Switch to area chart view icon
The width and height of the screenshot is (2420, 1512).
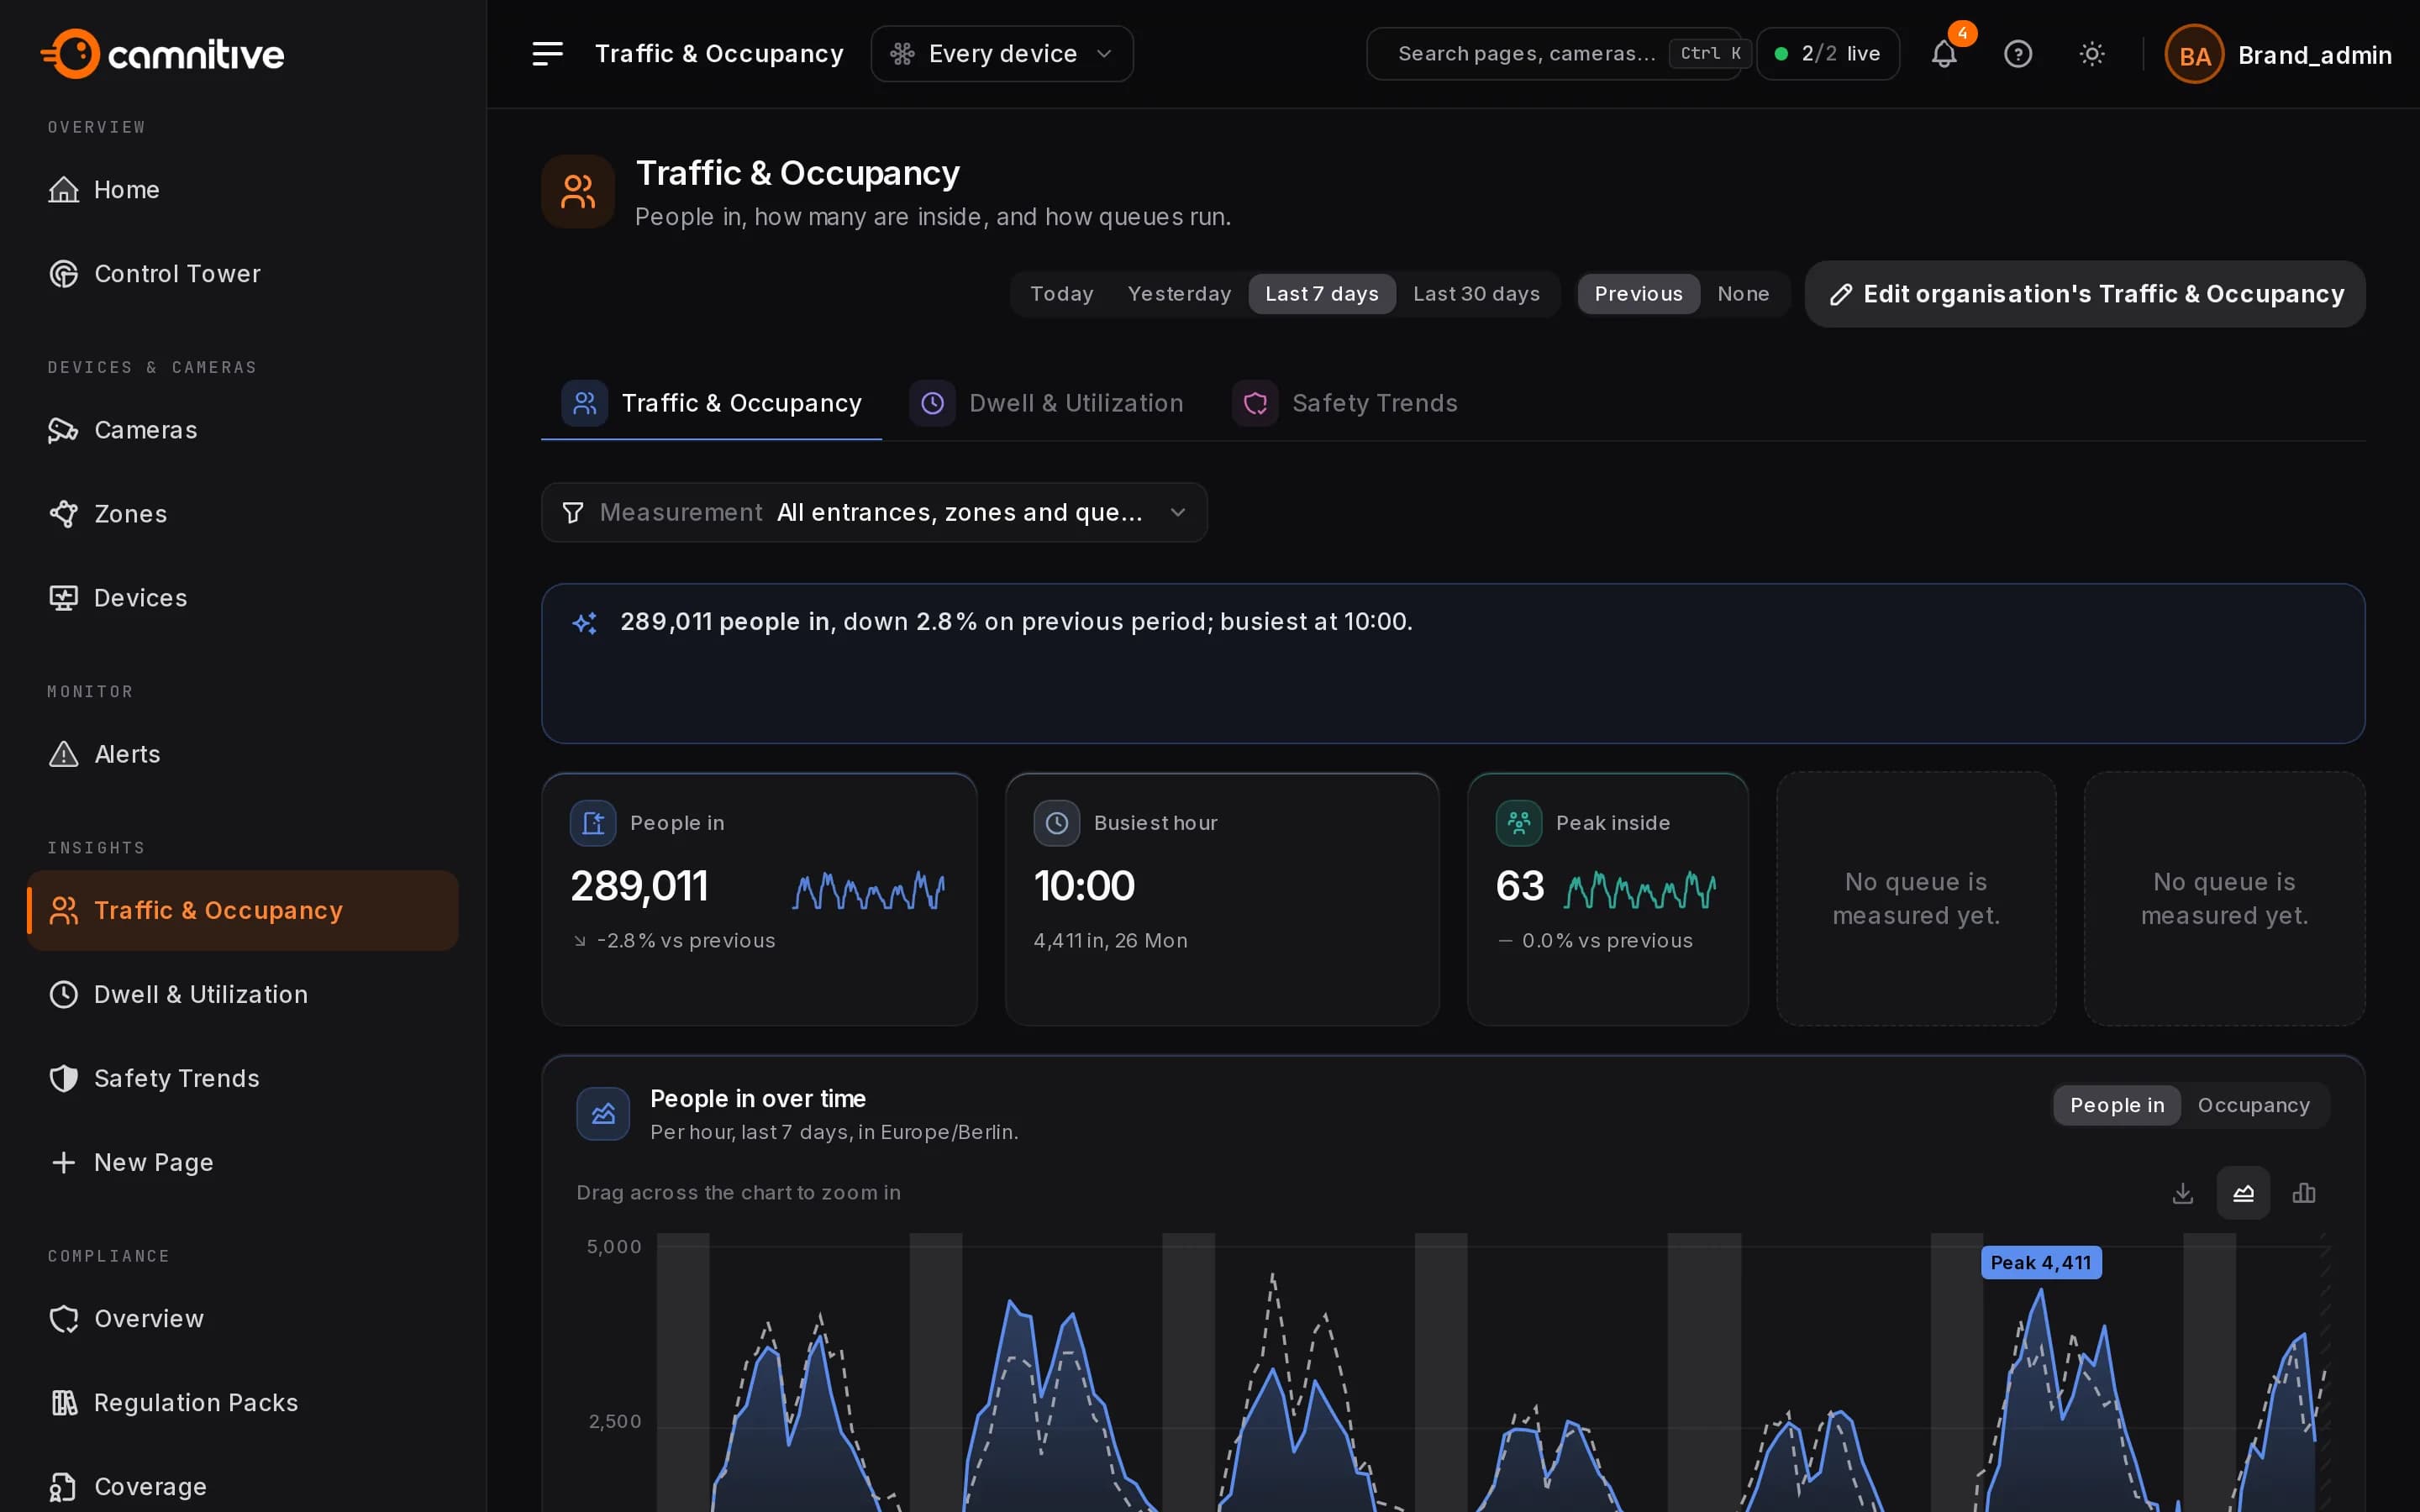pyautogui.click(x=2243, y=1193)
